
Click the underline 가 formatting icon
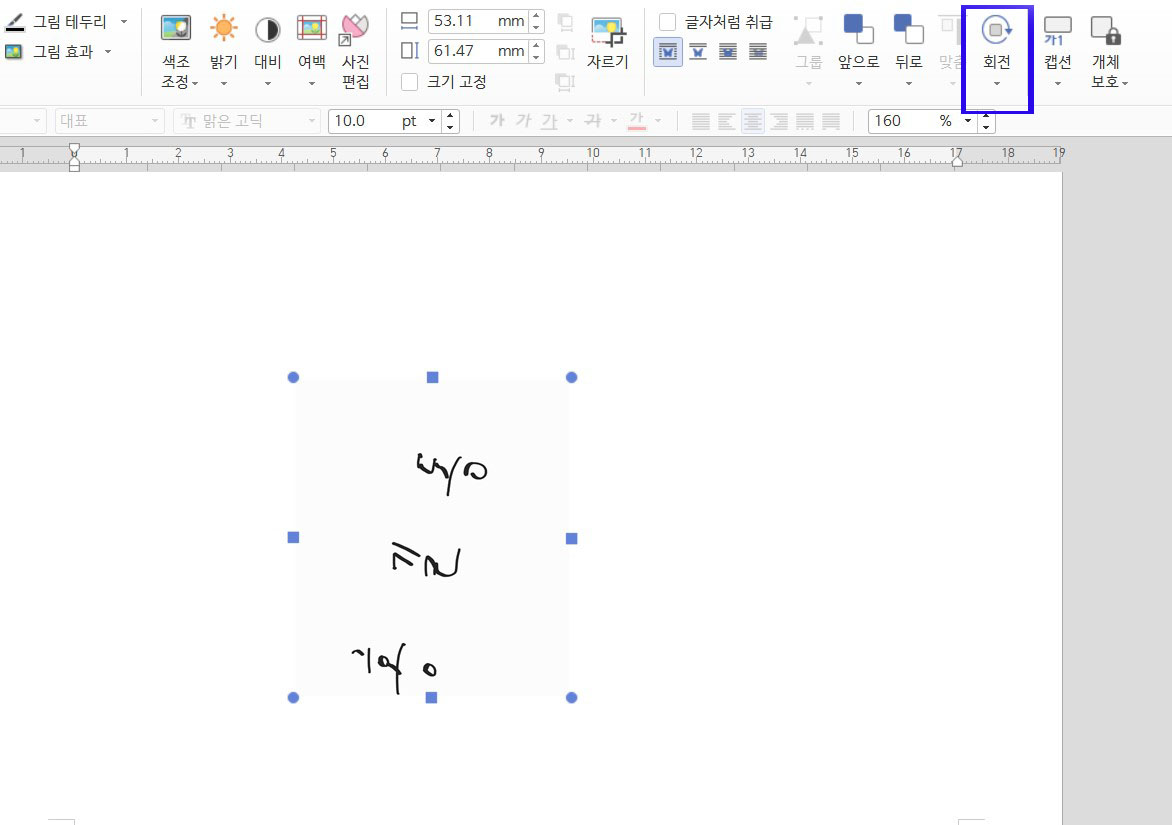pyautogui.click(x=549, y=120)
